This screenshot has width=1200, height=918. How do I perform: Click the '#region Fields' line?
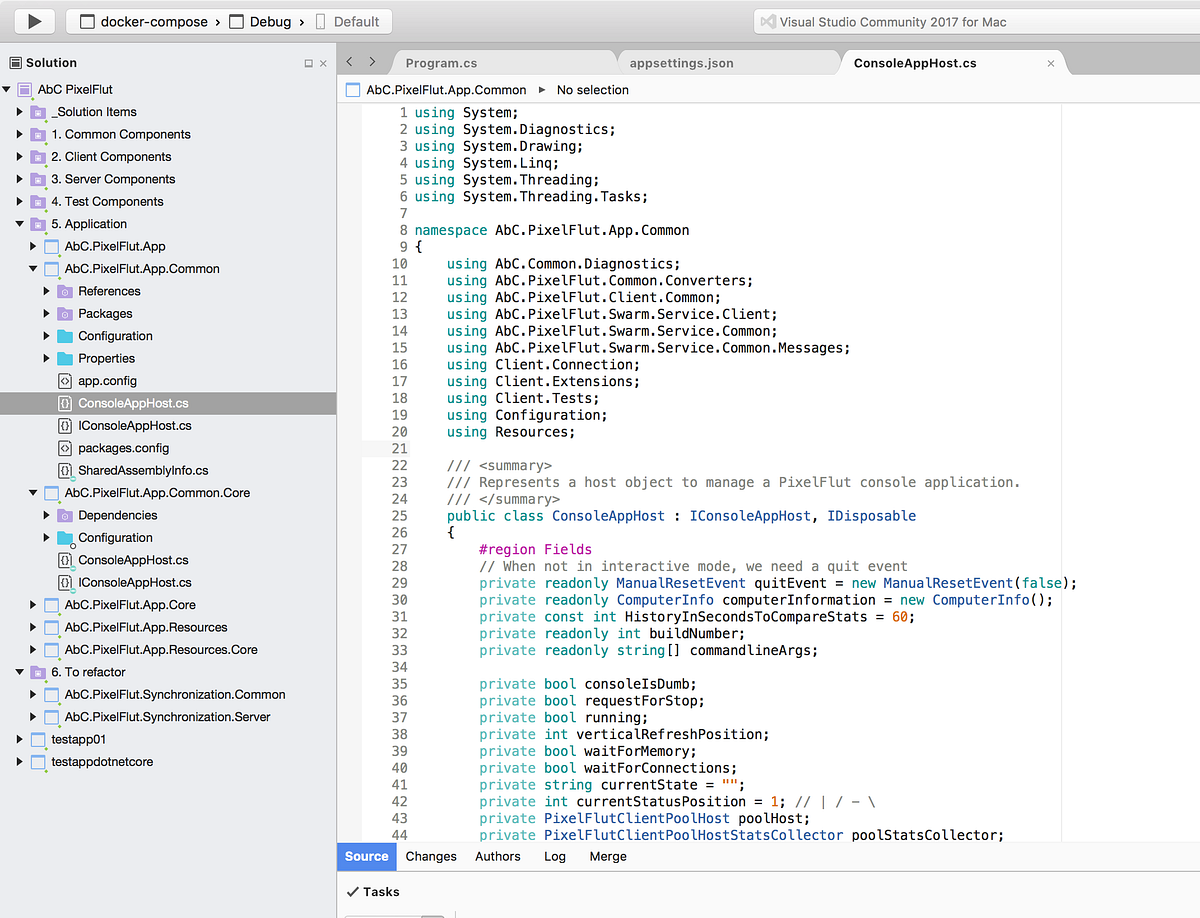click(535, 549)
